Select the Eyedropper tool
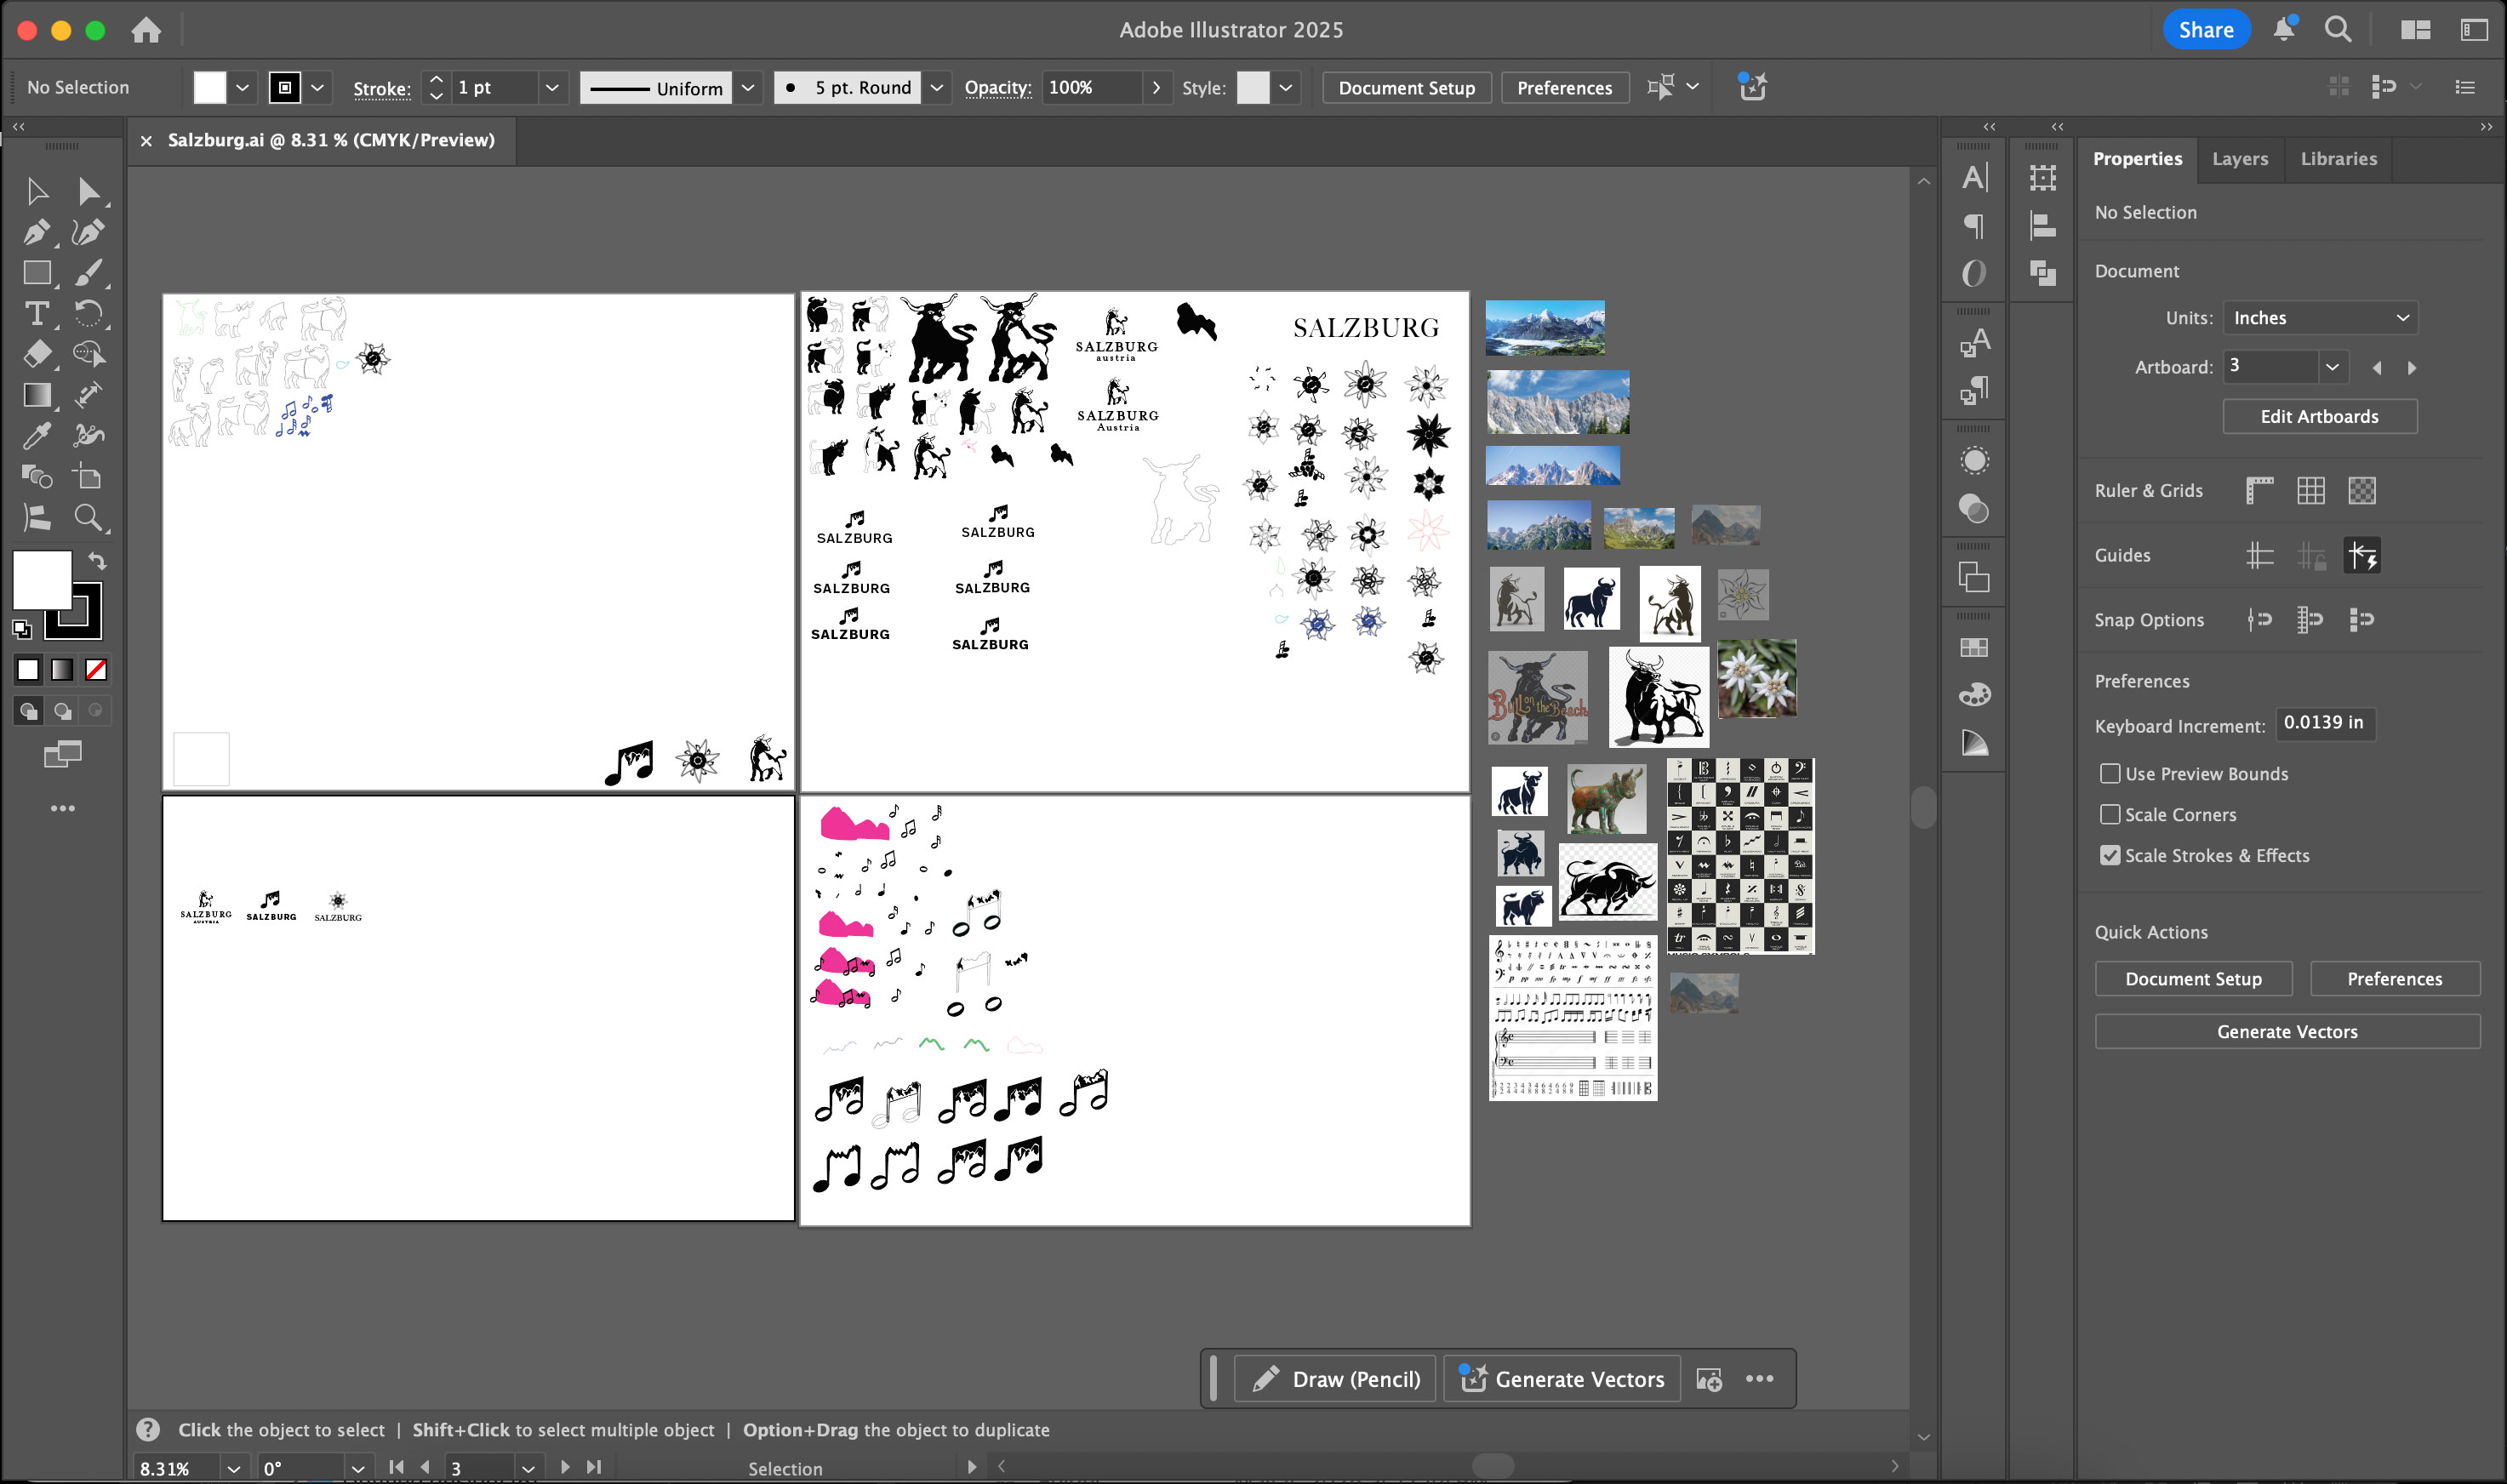The image size is (2507, 1484). tap(36, 435)
